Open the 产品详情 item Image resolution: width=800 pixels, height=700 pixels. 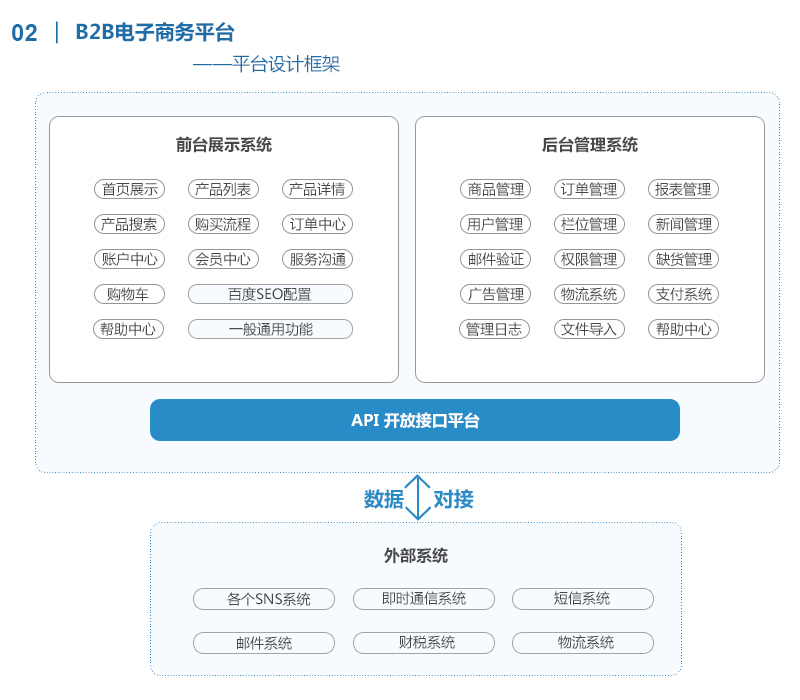tap(317, 189)
